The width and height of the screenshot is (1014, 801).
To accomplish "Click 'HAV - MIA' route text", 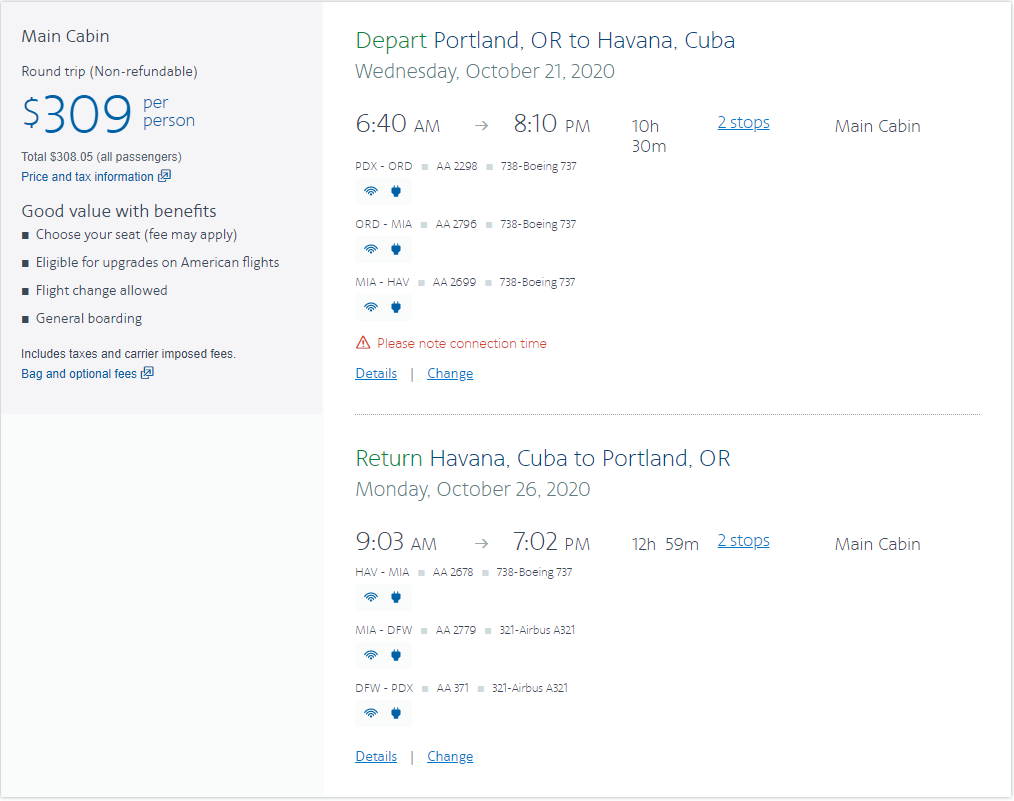I will [x=382, y=572].
